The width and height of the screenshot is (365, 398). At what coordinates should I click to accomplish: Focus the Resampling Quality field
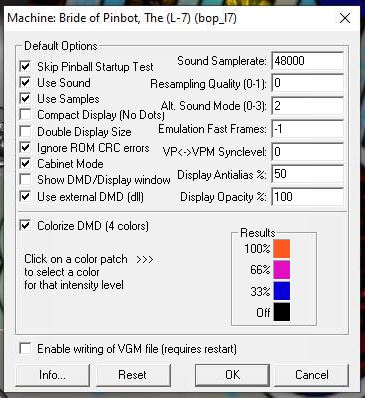308,83
